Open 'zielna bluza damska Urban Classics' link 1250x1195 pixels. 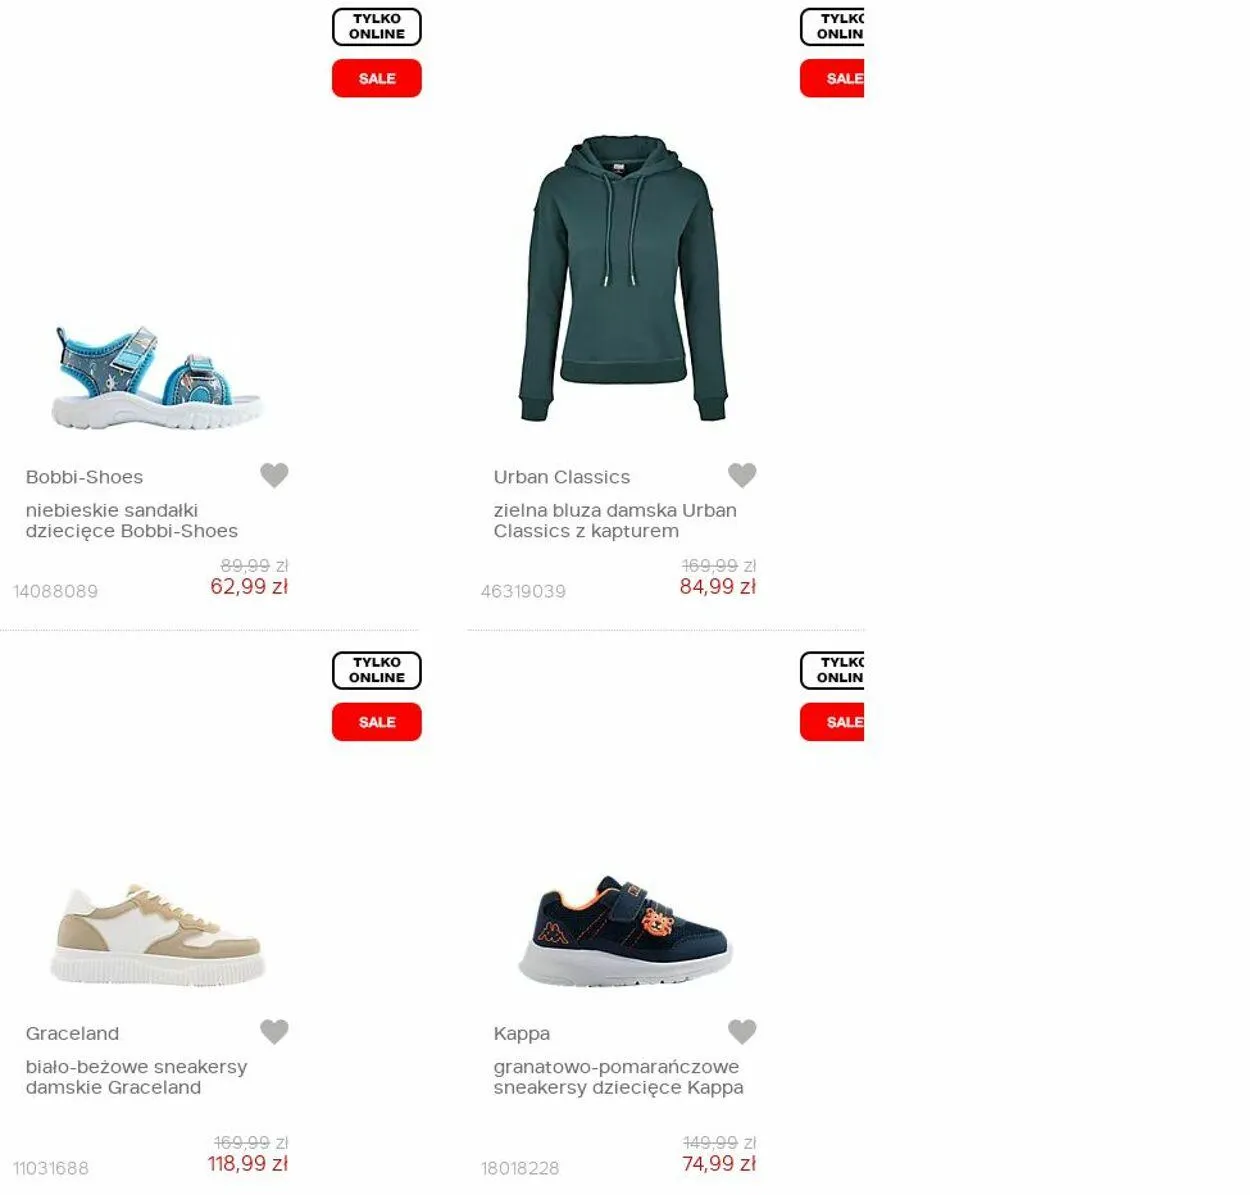[x=615, y=521]
